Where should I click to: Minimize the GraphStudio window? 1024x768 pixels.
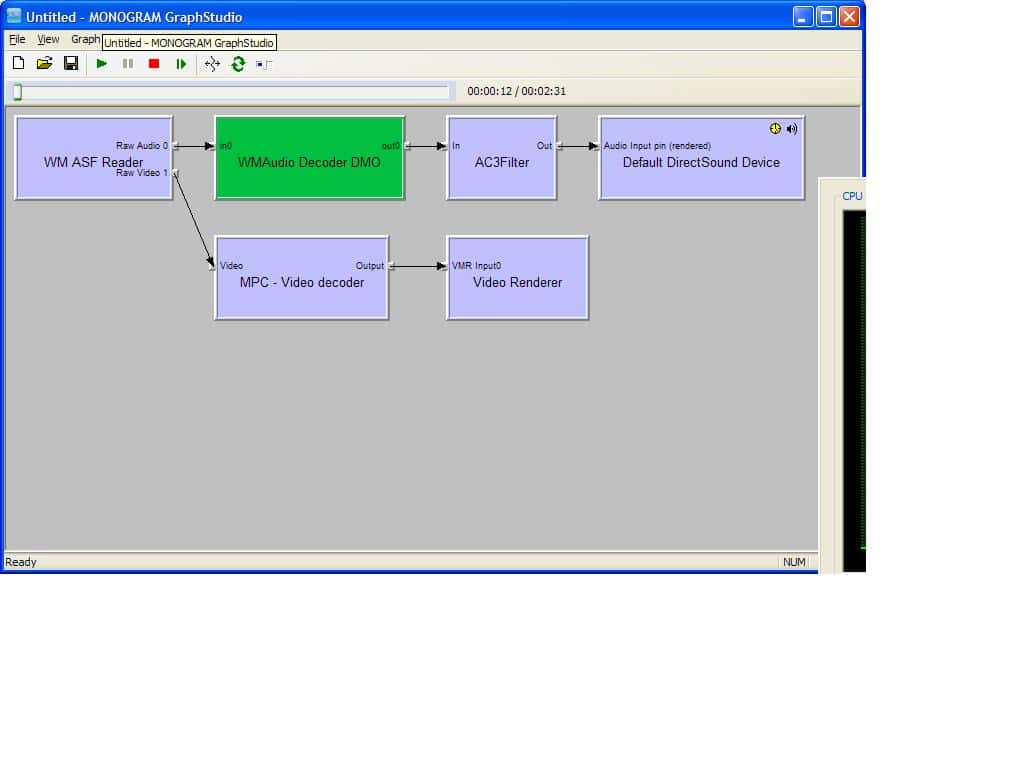803,16
